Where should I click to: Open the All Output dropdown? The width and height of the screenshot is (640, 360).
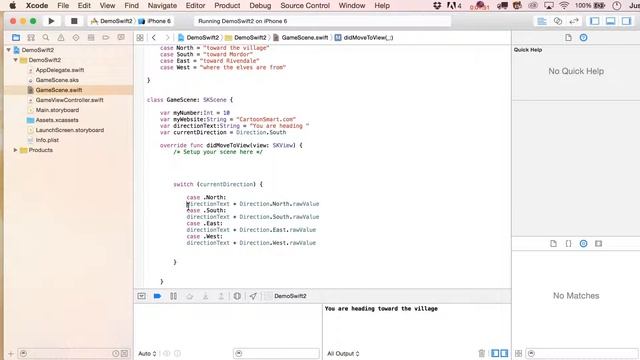(x=343, y=353)
